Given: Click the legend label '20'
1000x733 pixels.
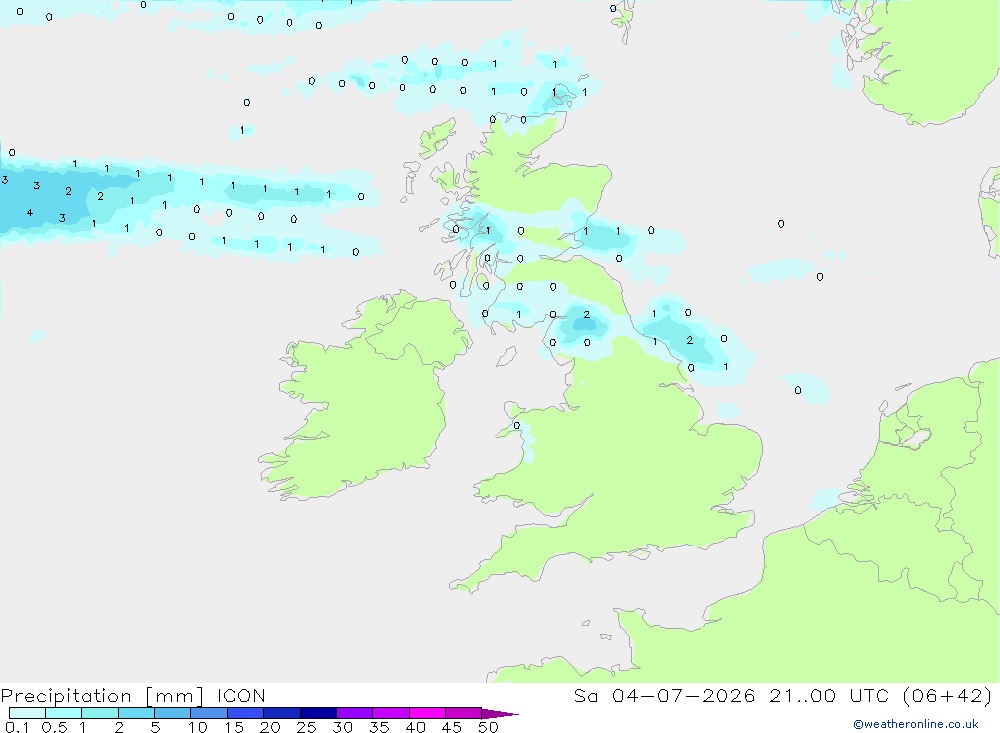Looking at the screenshot, I should 270,727.
